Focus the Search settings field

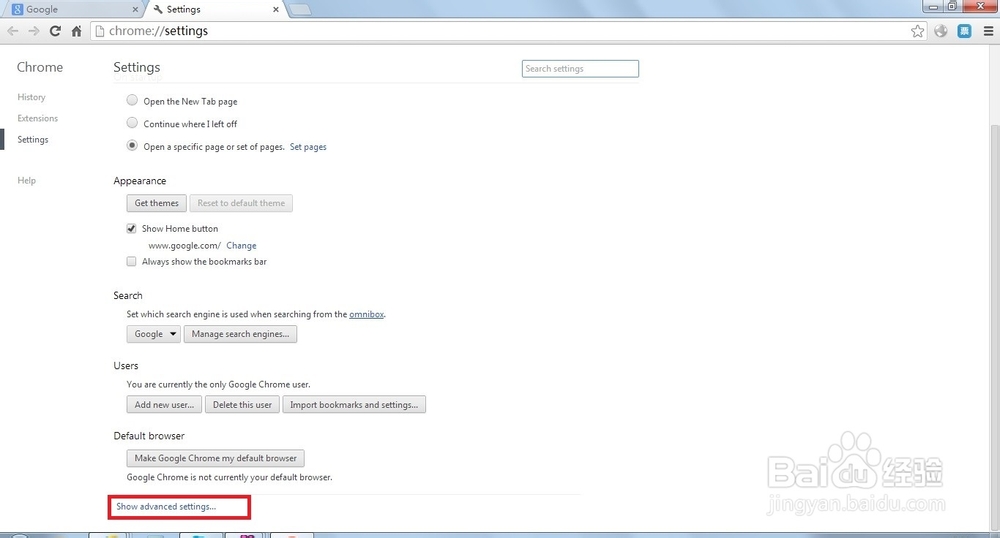coord(580,69)
